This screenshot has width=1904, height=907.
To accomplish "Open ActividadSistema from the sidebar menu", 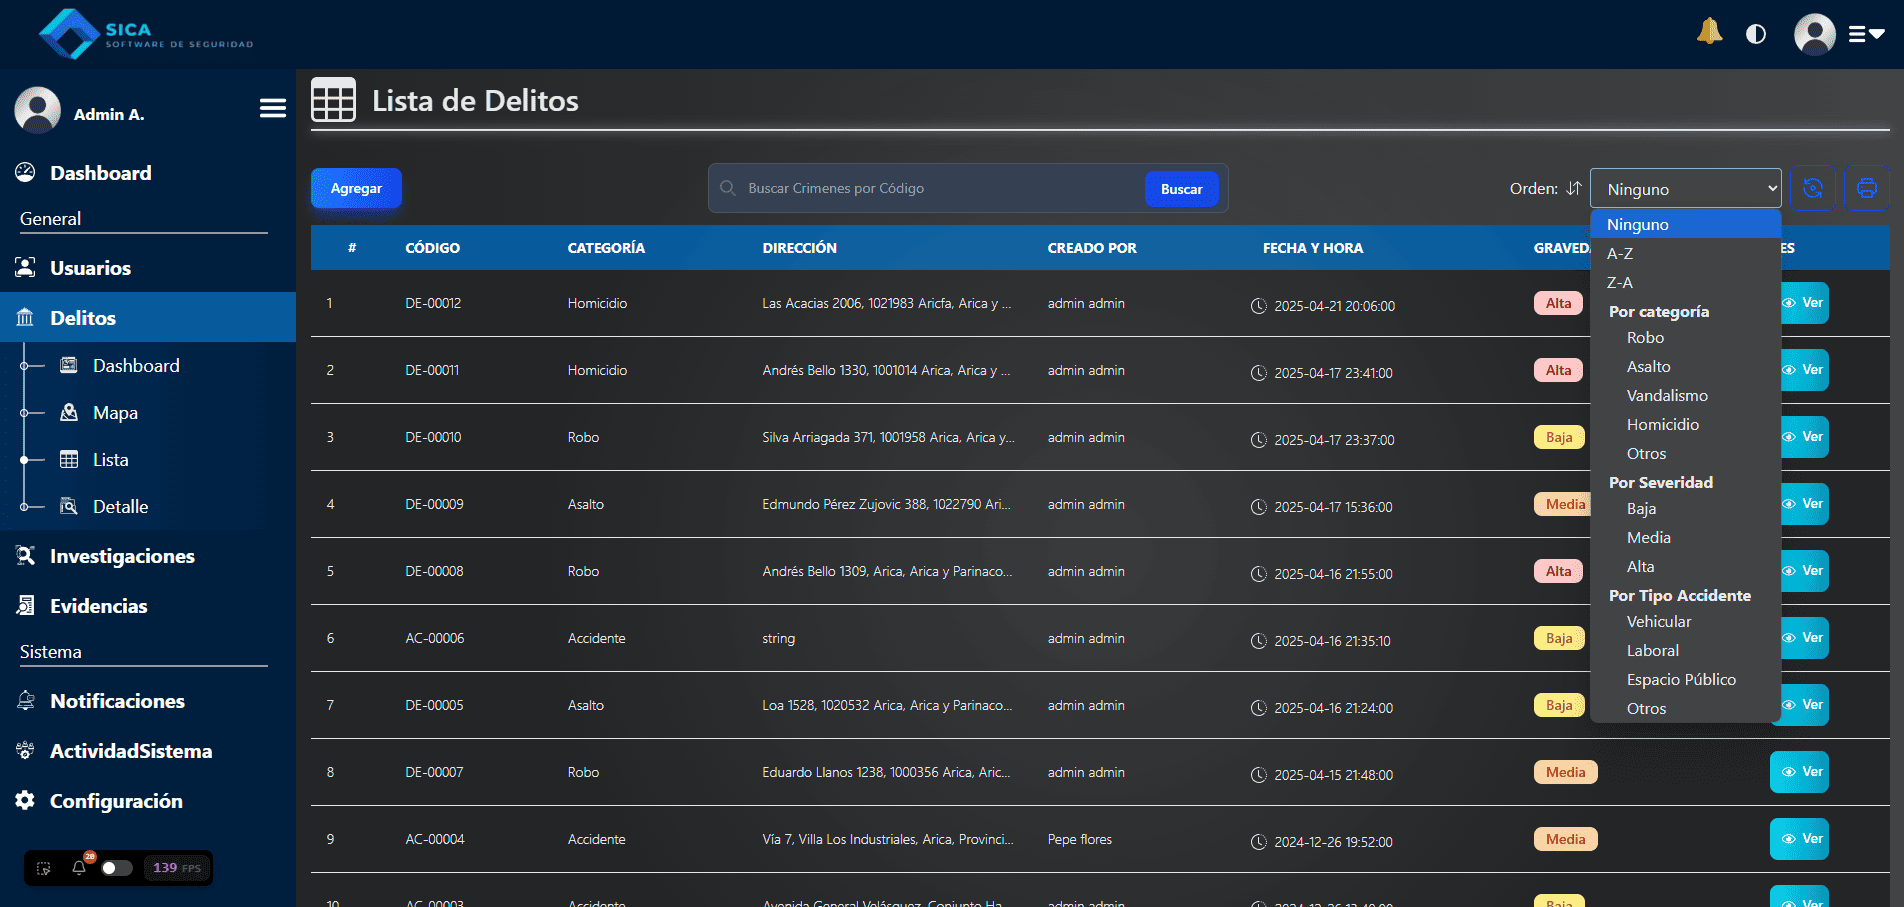I will (x=130, y=751).
